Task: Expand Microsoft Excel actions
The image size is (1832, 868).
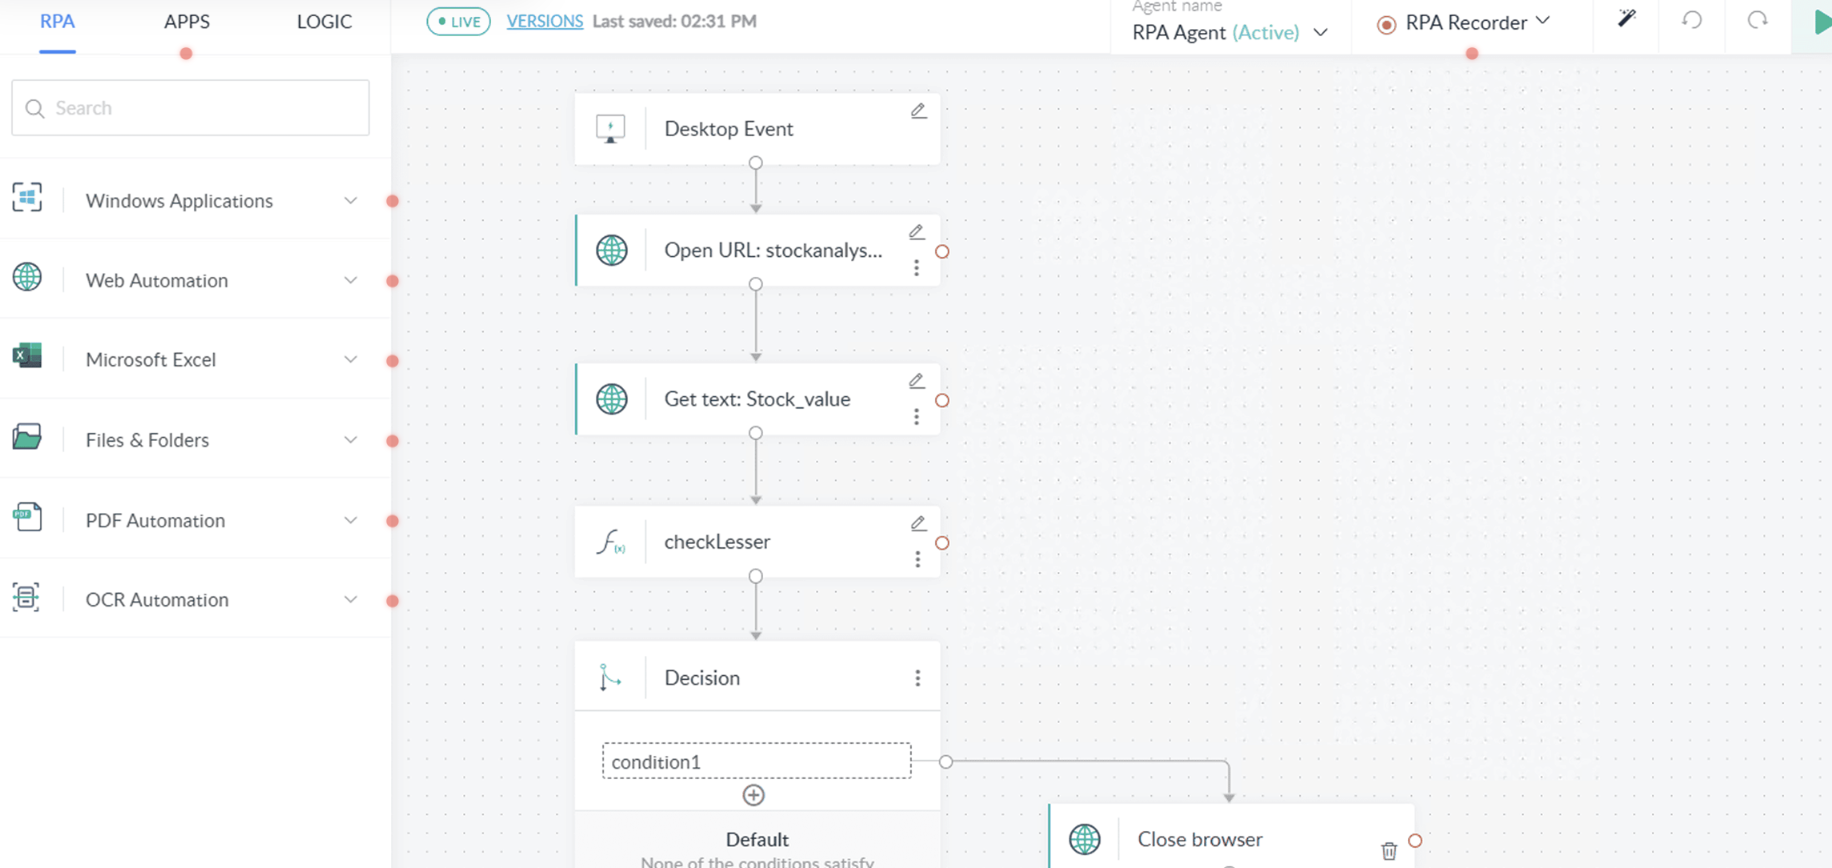Action: [350, 360]
